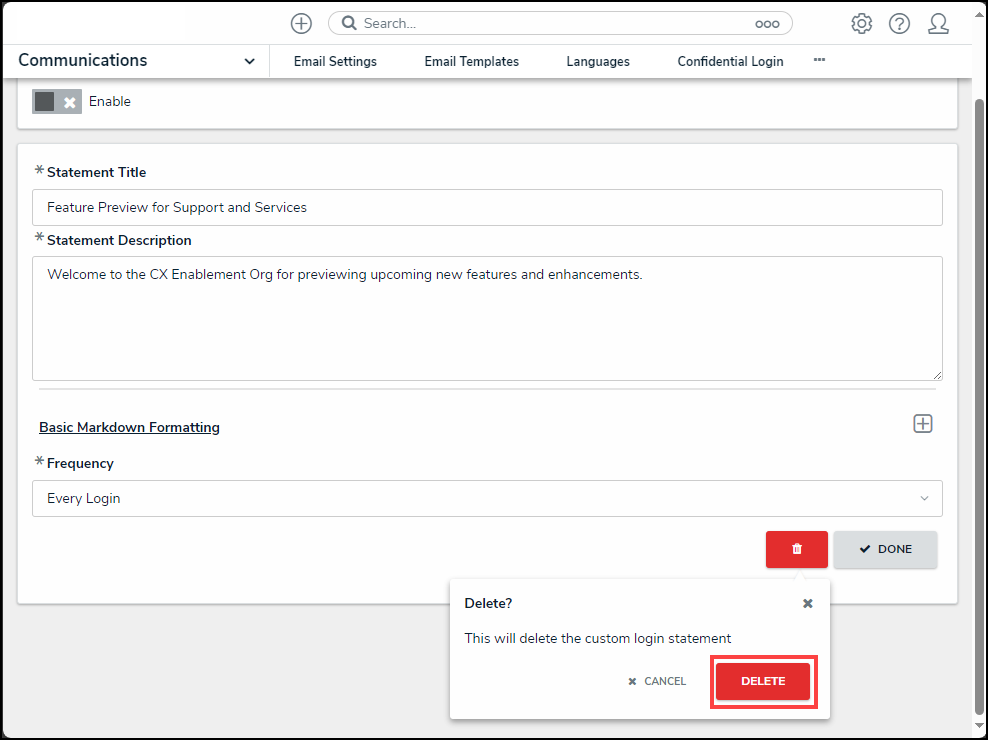Open the Frequency dropdown
This screenshot has width=988, height=740.
pyautogui.click(x=487, y=498)
